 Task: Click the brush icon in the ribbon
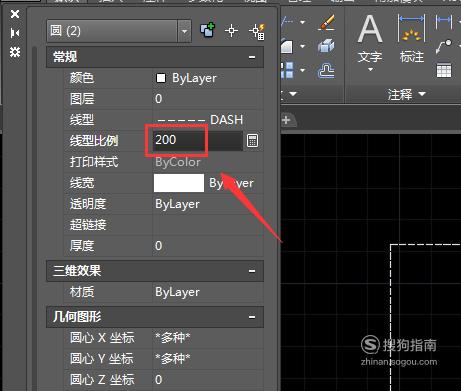(x=326, y=23)
